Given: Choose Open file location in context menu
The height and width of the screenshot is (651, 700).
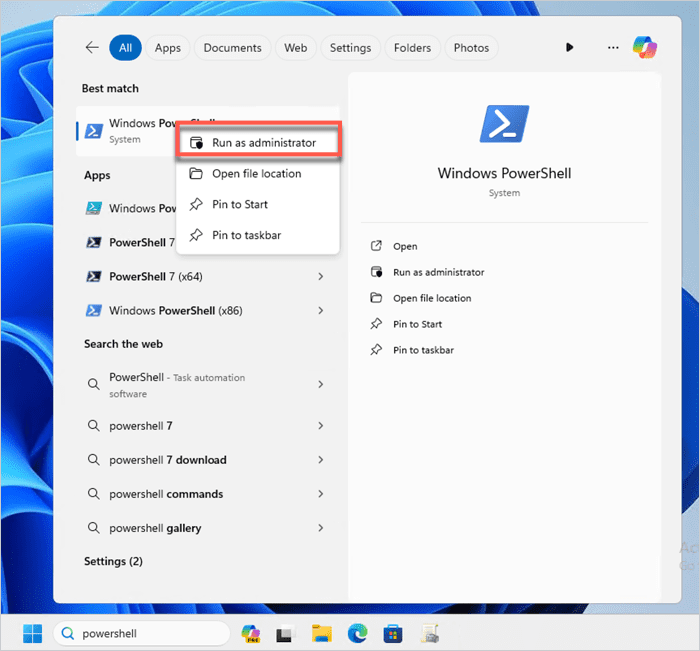Looking at the screenshot, I should (x=258, y=173).
